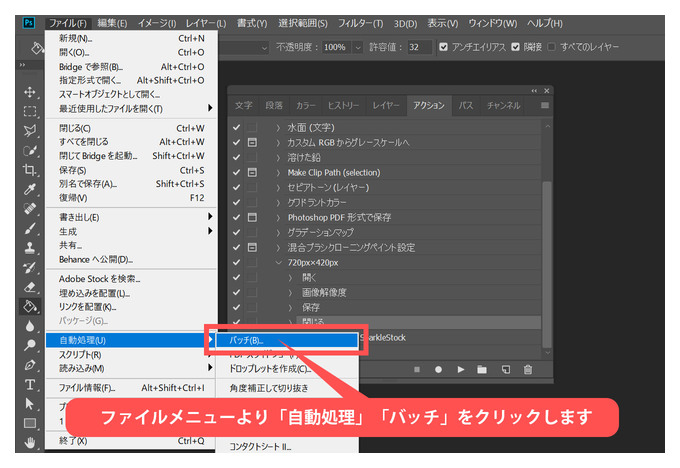Click the Photoshop Ps logo icon

pos(29,23)
